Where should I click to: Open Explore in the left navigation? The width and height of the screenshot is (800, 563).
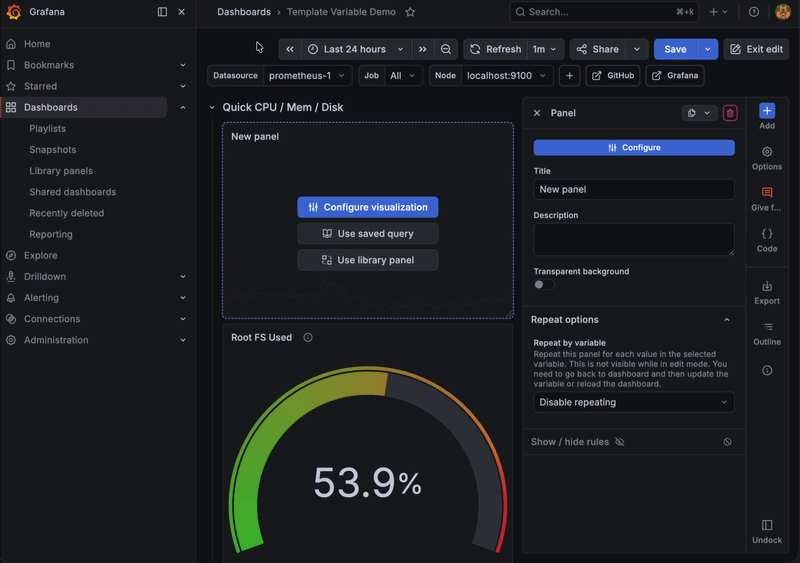point(41,255)
